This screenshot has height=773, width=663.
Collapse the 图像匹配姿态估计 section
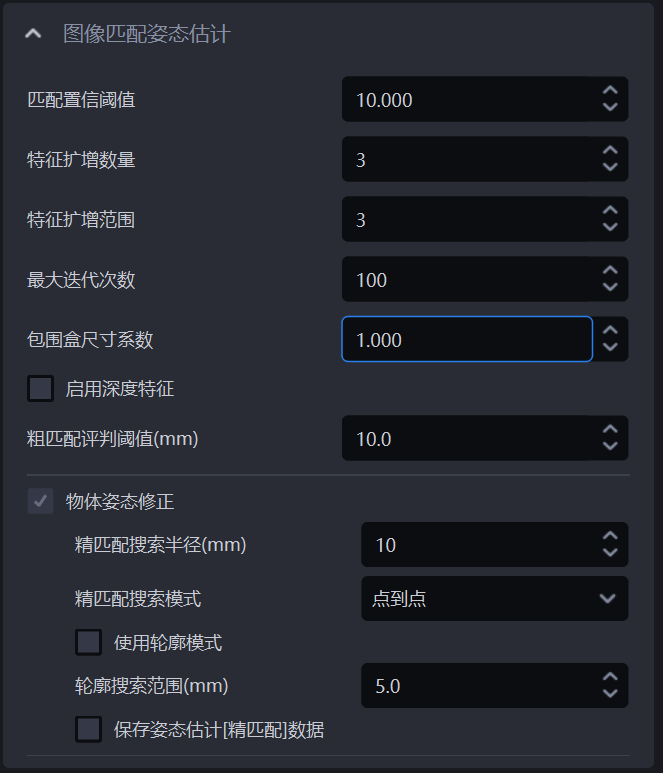tap(34, 34)
